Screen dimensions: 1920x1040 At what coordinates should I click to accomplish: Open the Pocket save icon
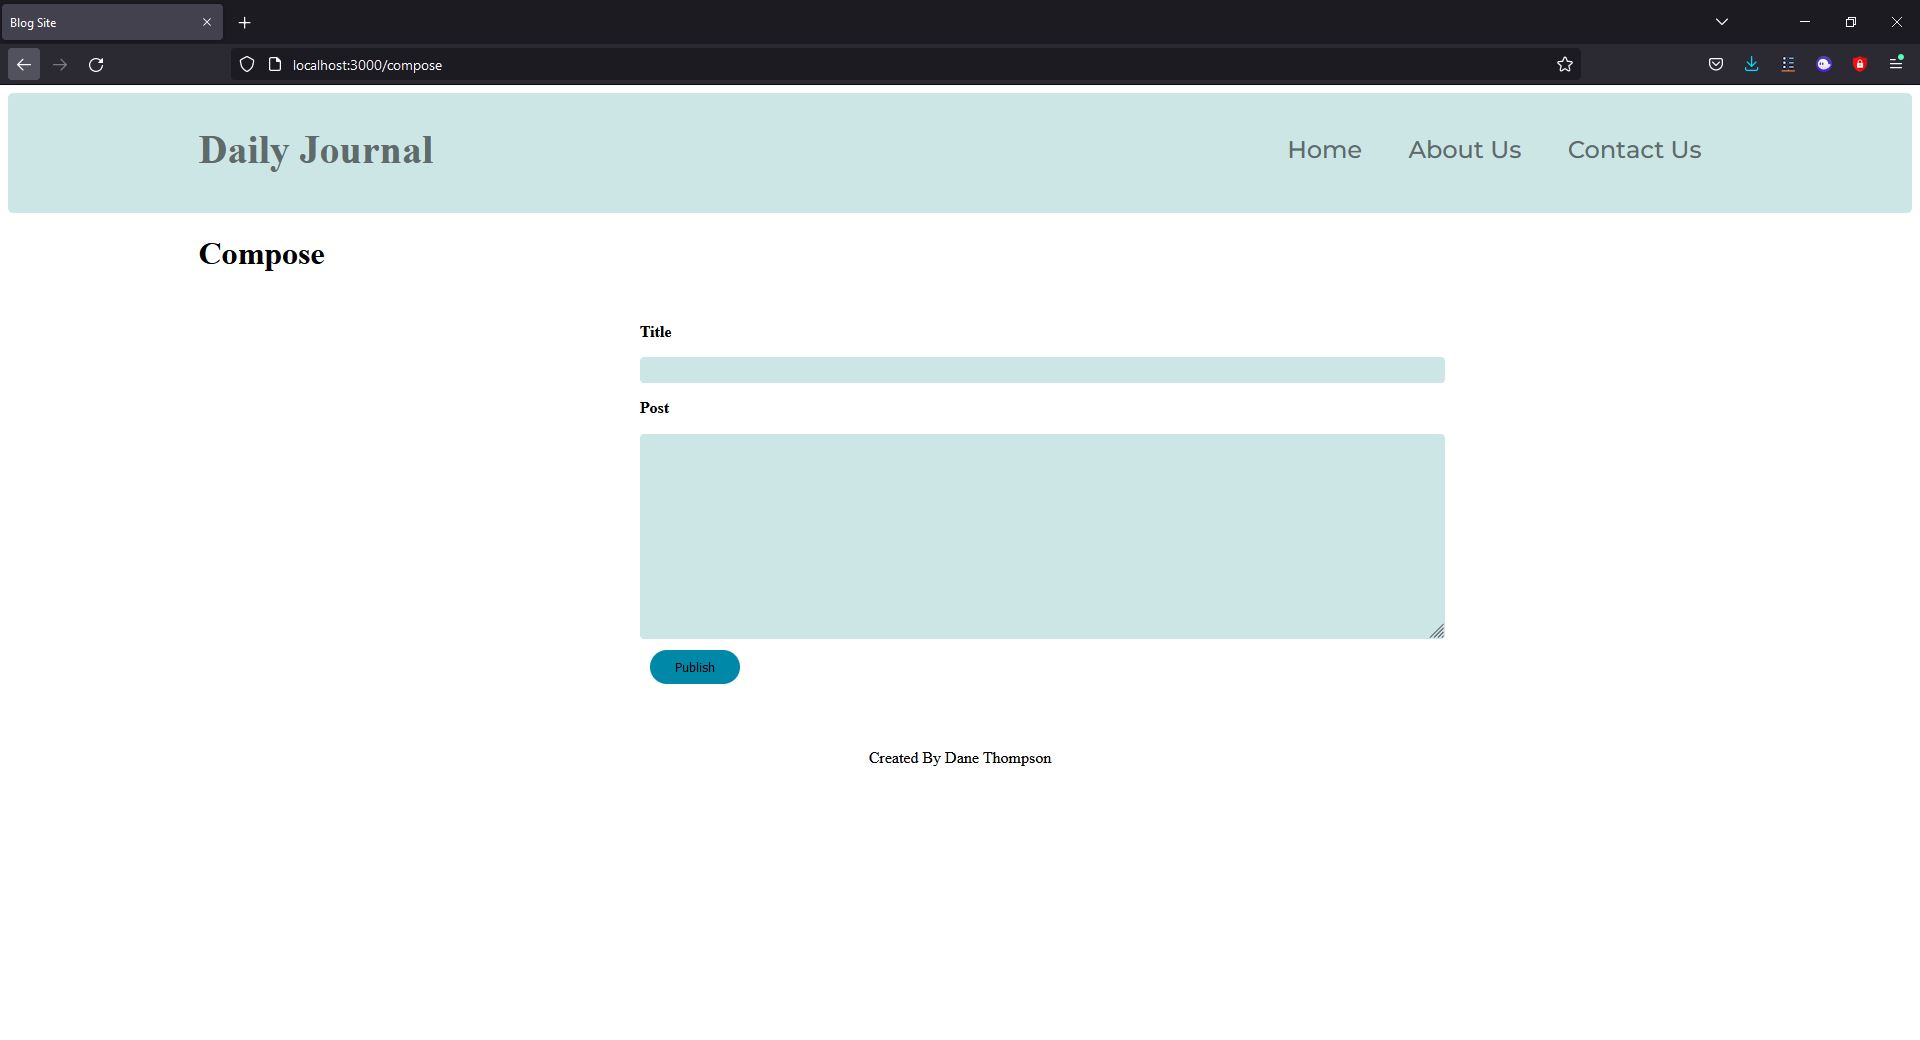coord(1716,65)
